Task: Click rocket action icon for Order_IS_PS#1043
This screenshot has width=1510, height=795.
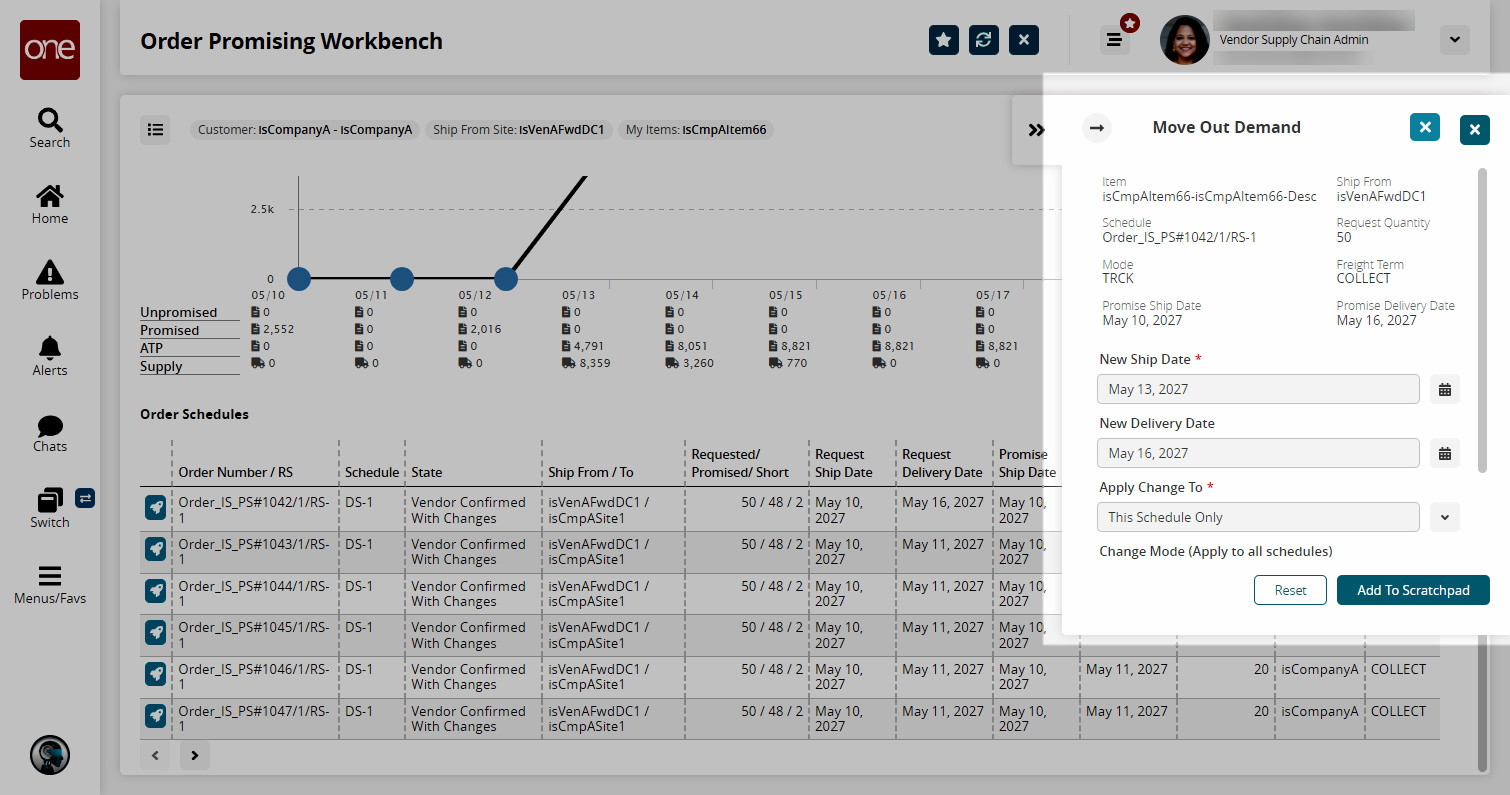Action: (155, 548)
